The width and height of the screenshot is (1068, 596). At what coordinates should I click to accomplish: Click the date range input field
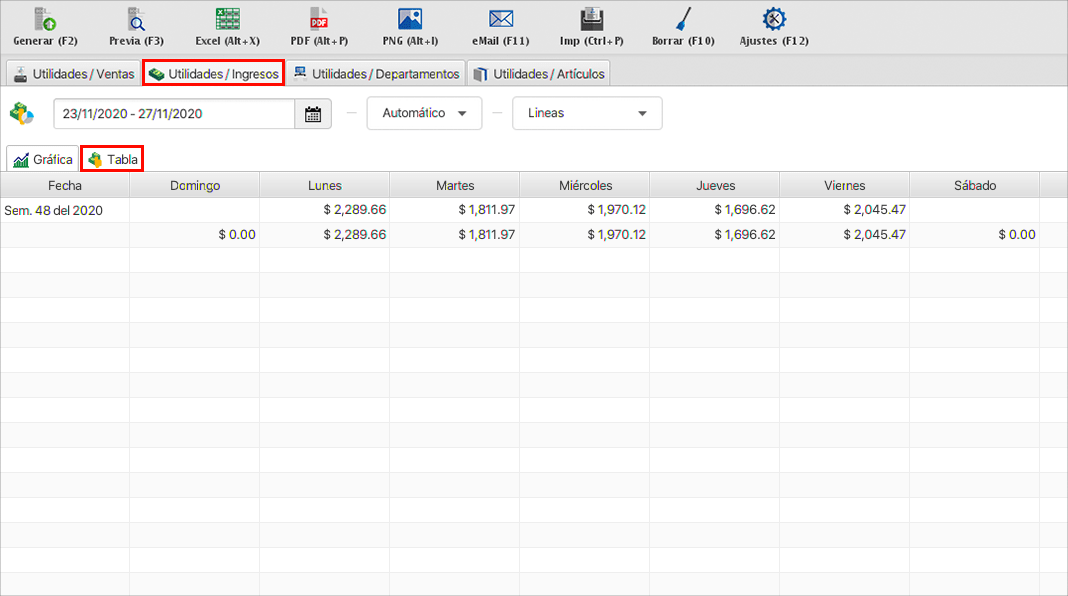pyautogui.click(x=173, y=114)
